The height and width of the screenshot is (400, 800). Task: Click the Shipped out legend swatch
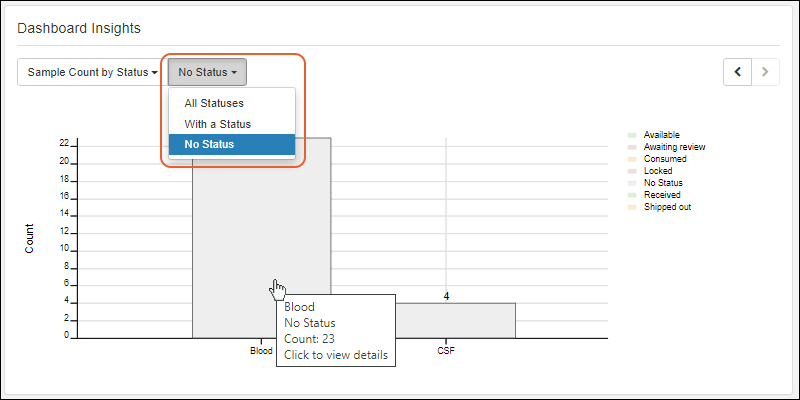point(632,207)
